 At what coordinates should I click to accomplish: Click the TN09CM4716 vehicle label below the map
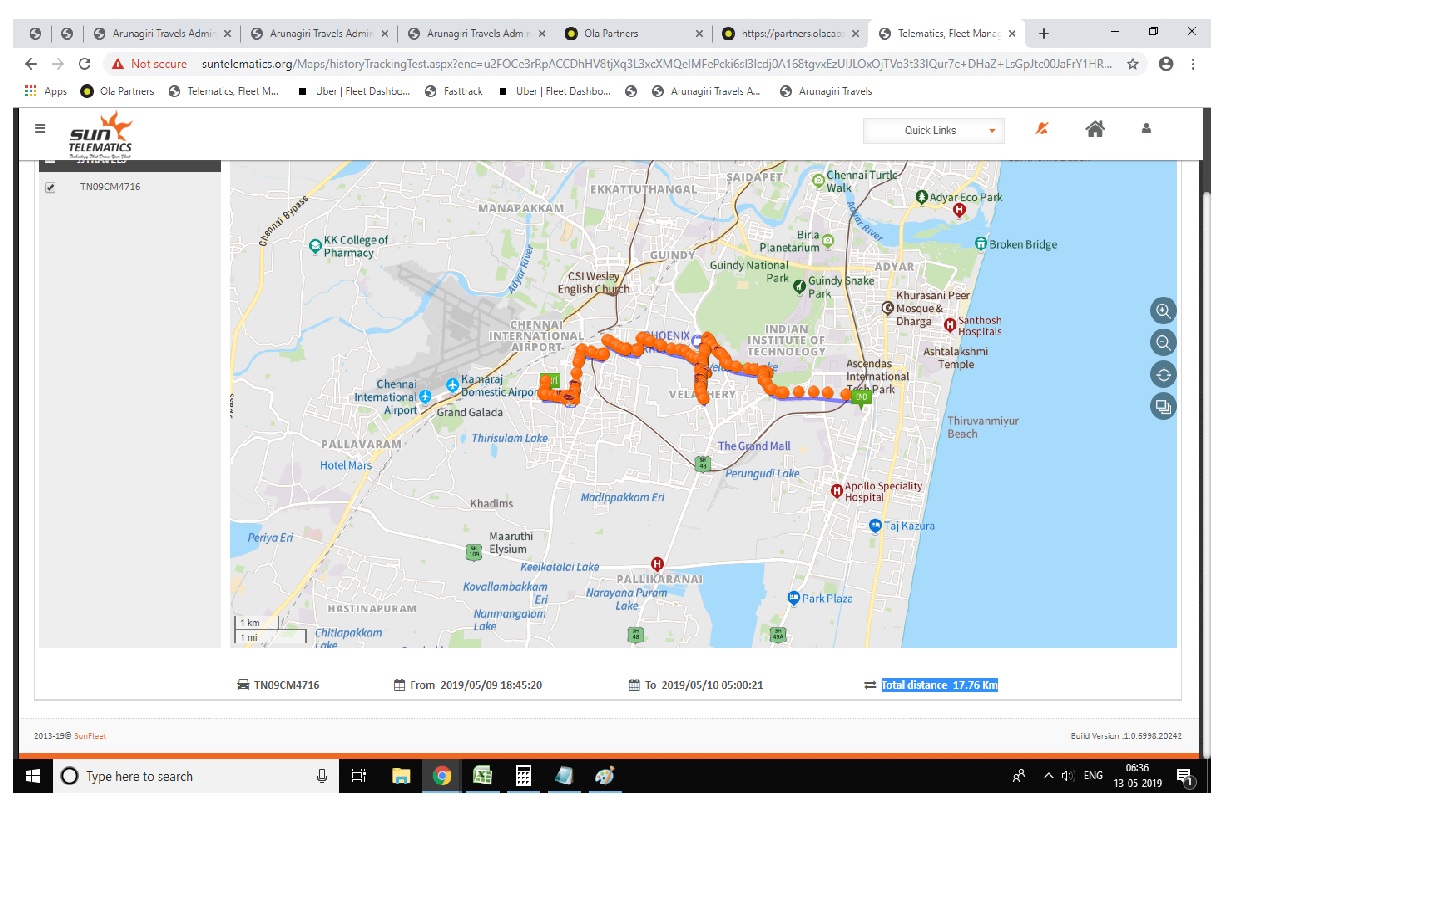286,685
